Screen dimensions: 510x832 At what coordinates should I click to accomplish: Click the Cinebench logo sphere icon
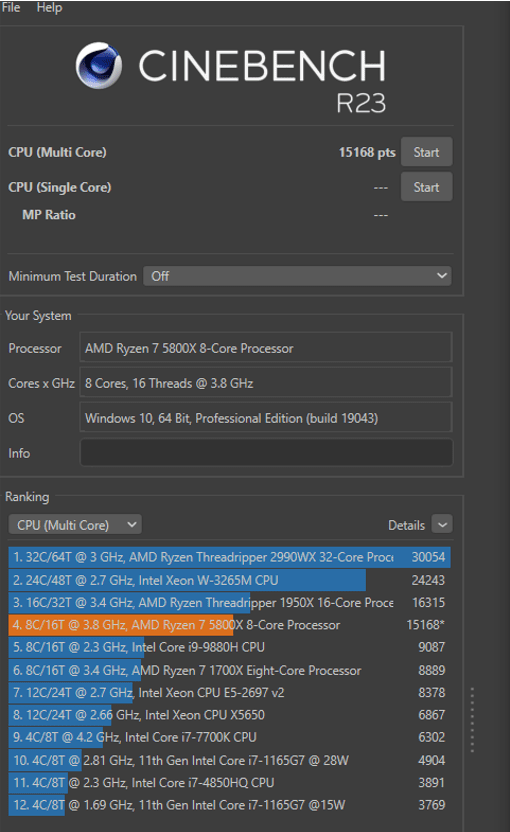pos(99,65)
